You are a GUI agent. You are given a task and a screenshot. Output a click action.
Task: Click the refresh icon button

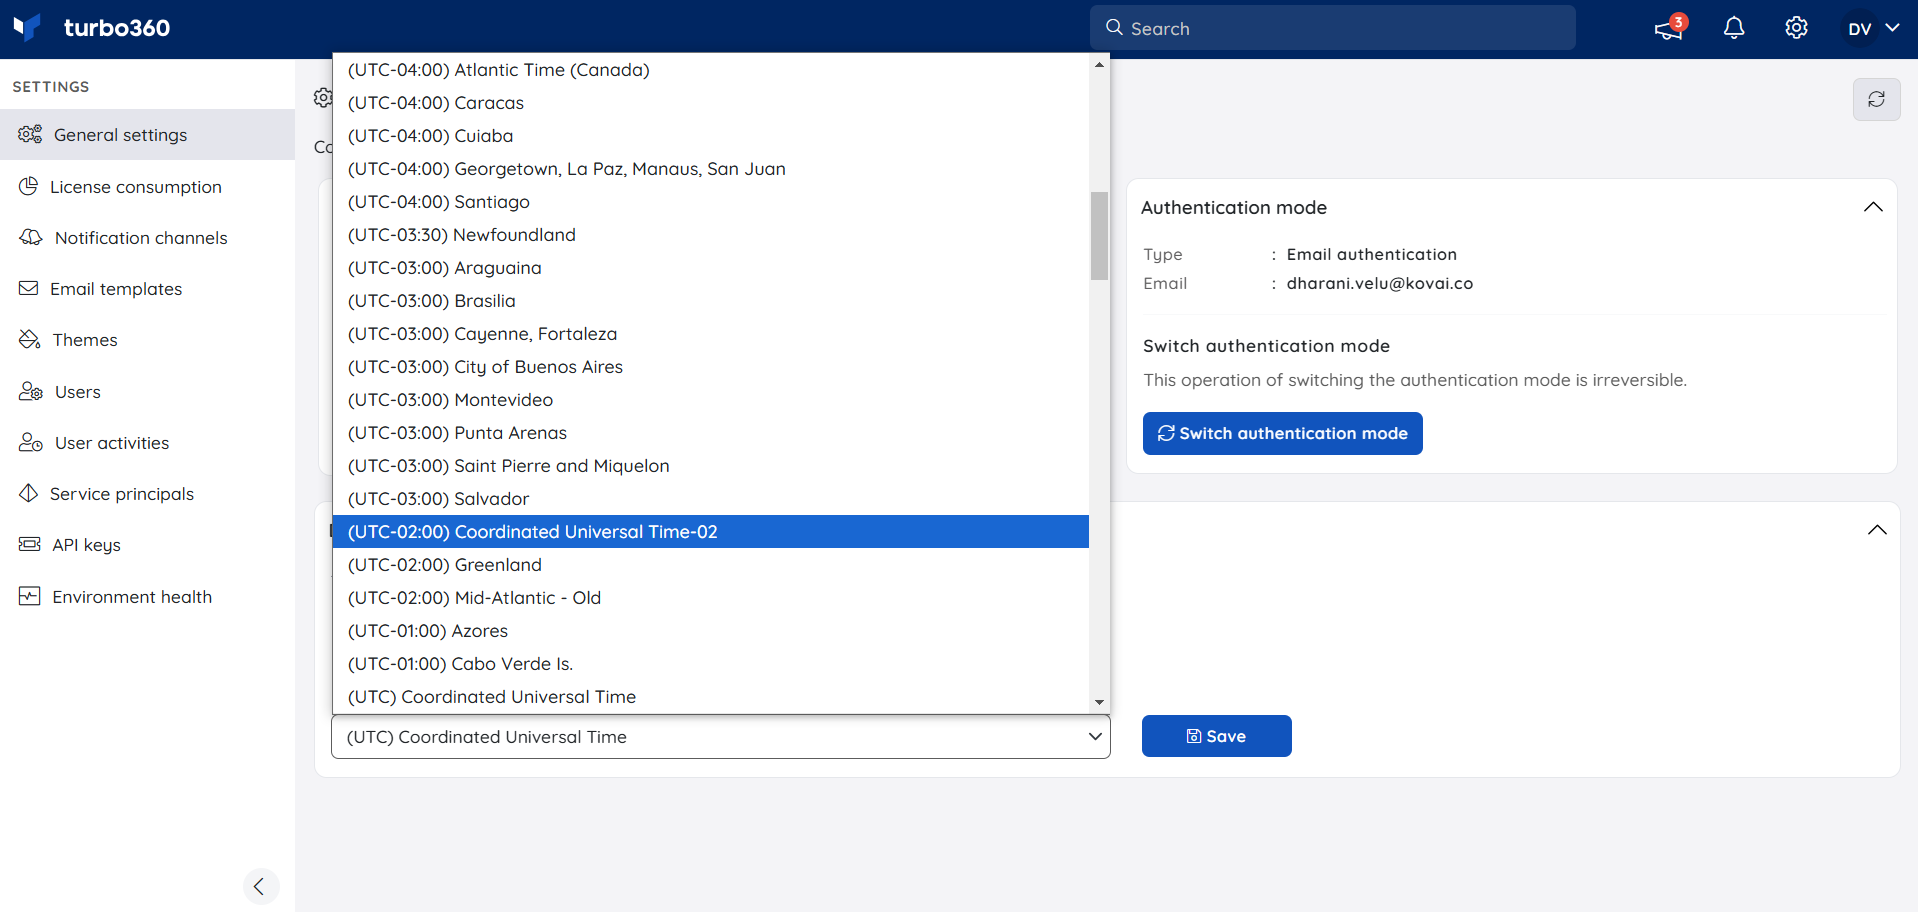1876,99
